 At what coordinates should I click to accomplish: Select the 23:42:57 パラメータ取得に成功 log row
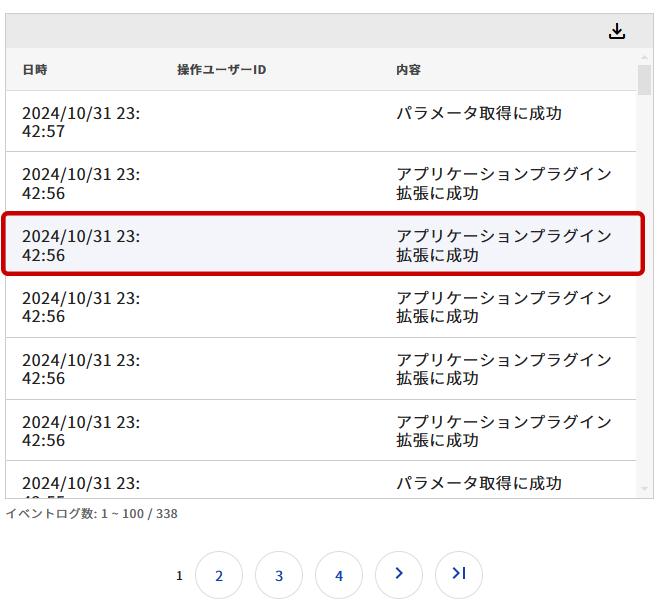tap(320, 122)
